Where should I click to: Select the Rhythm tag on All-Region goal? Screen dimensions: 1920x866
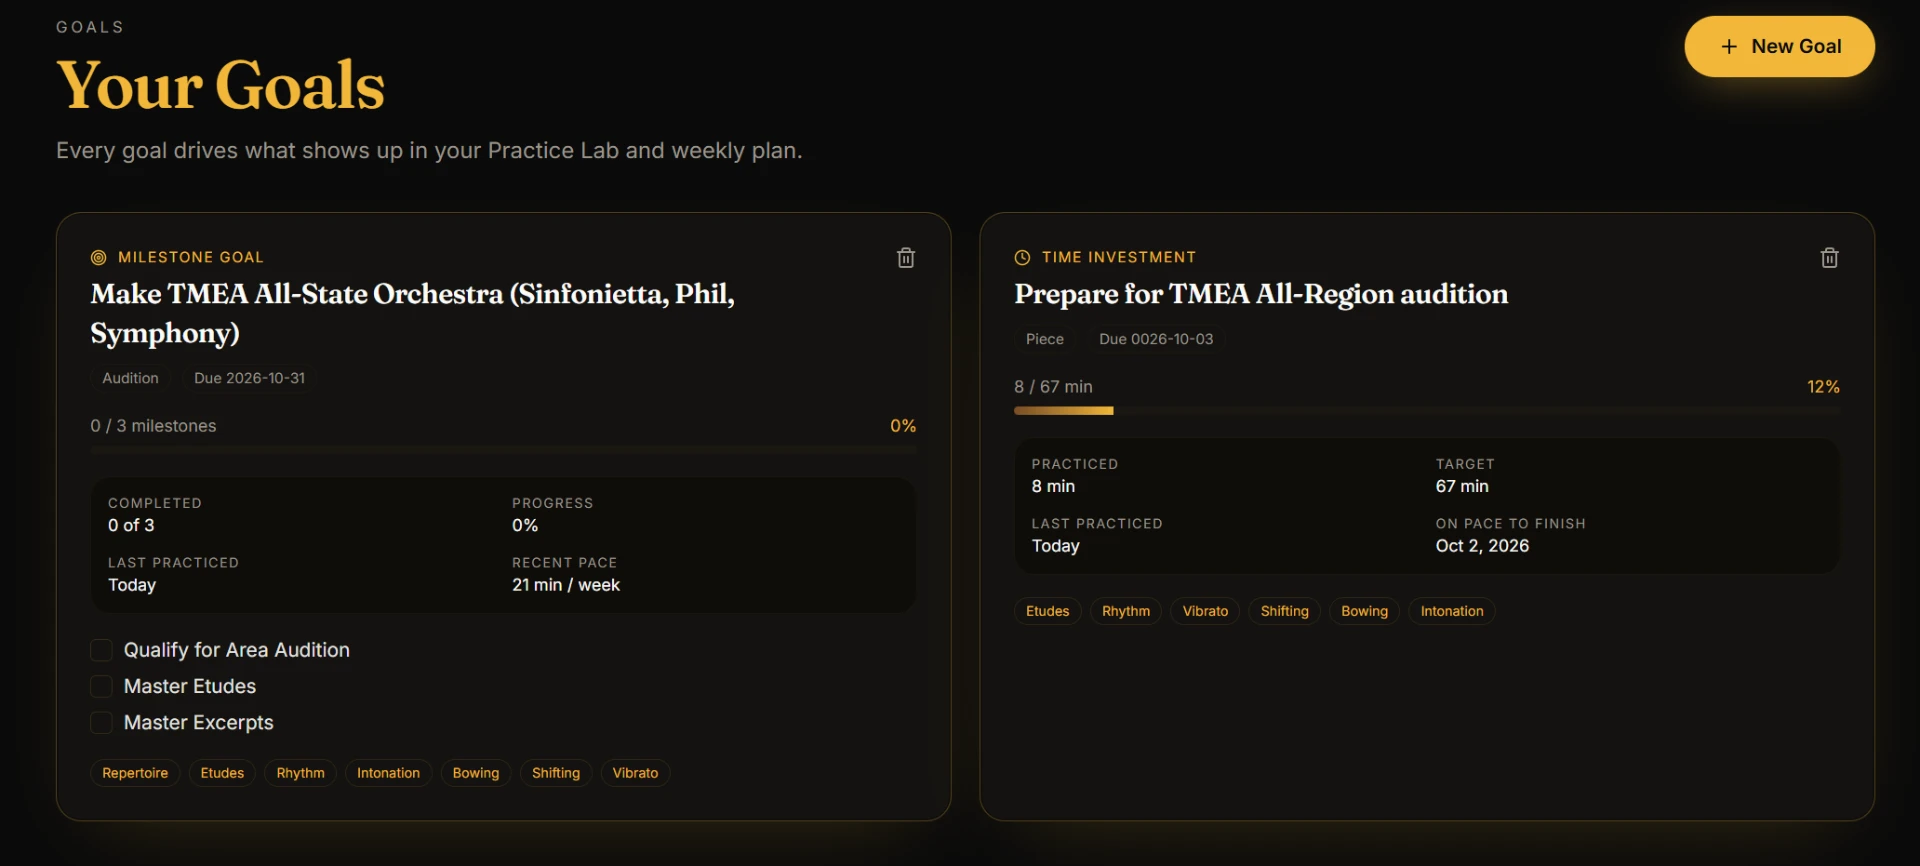pos(1126,611)
